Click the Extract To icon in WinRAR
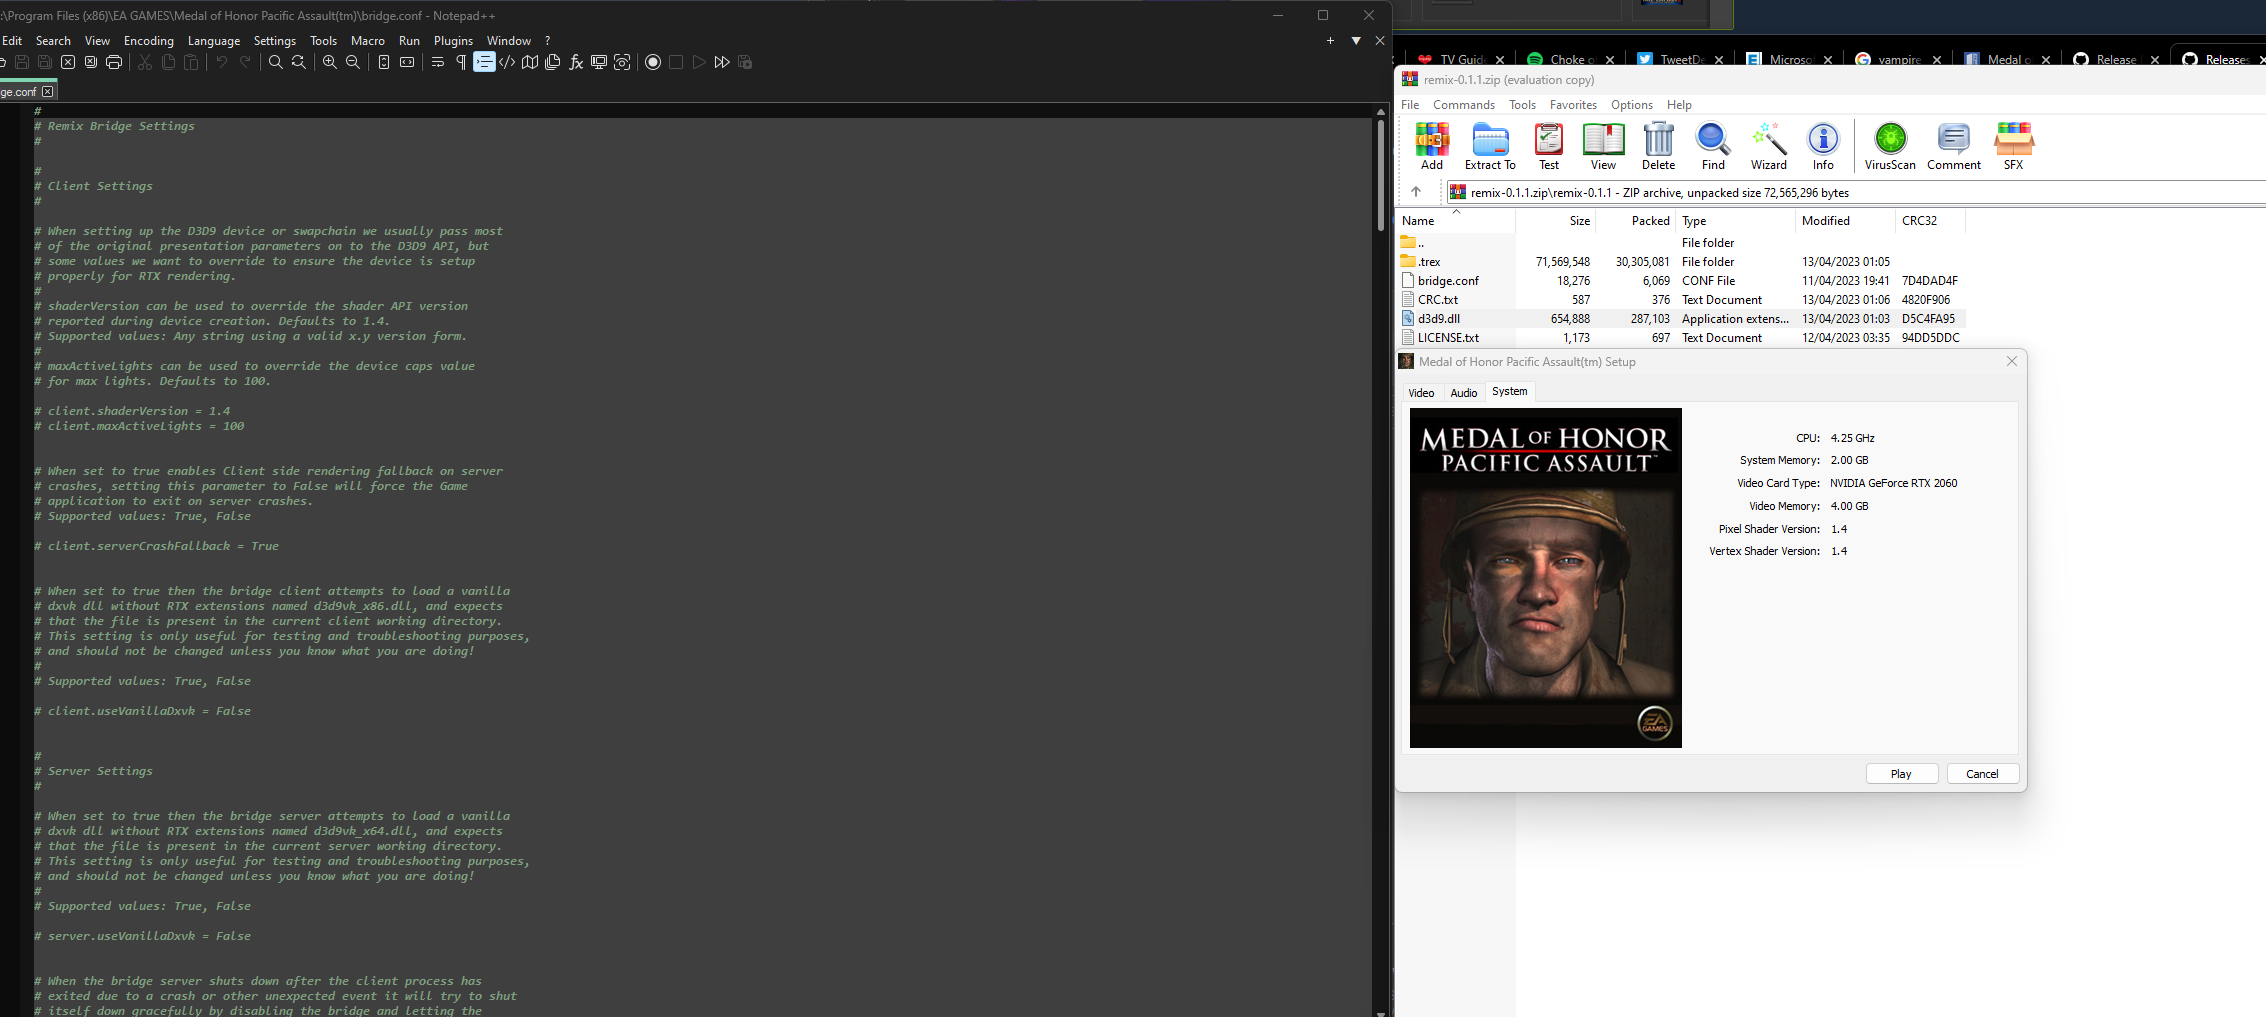This screenshot has width=2266, height=1017. coord(1489,145)
